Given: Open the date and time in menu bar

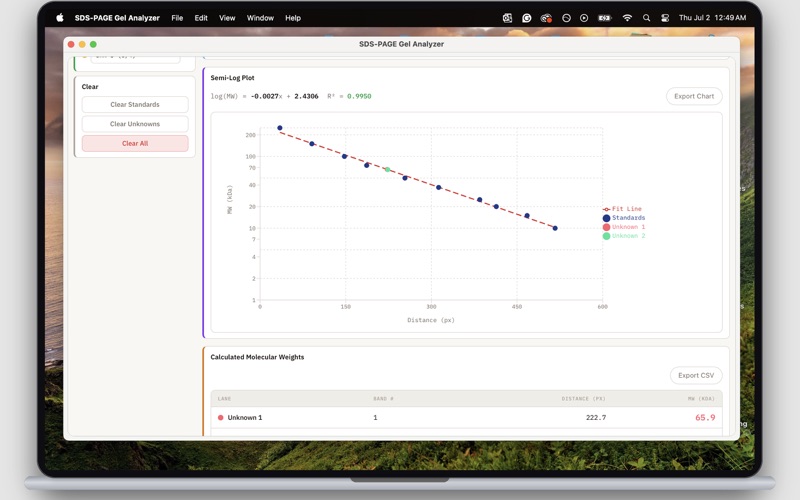Looking at the screenshot, I should tap(712, 18).
